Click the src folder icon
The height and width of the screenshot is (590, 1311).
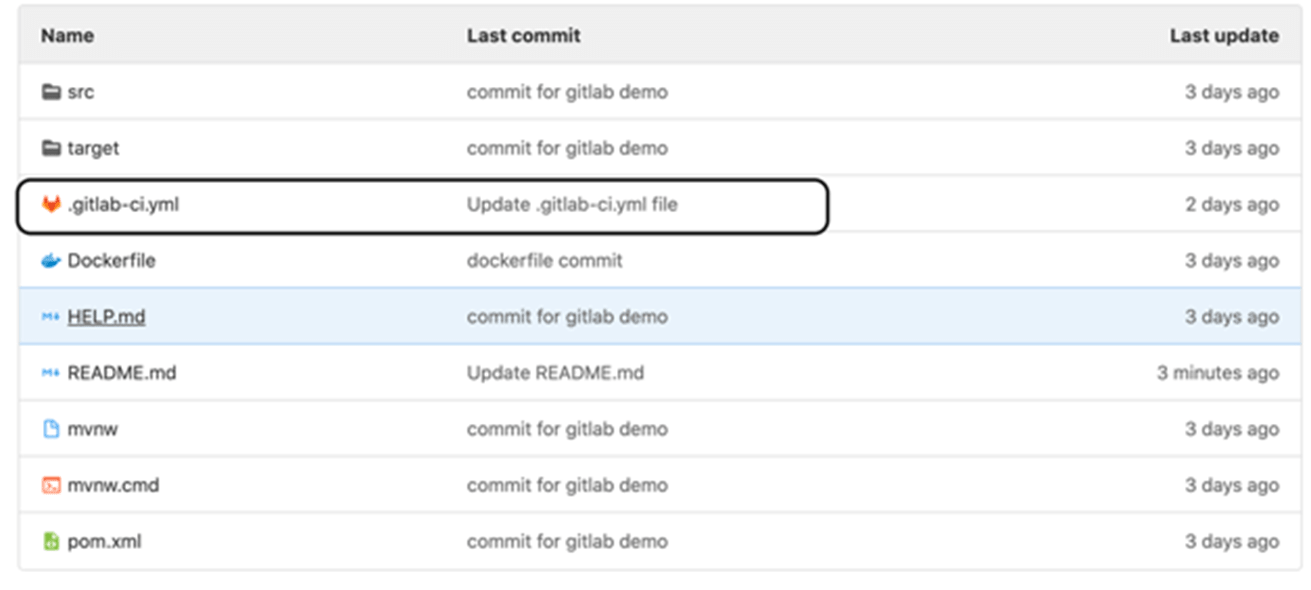coord(51,92)
